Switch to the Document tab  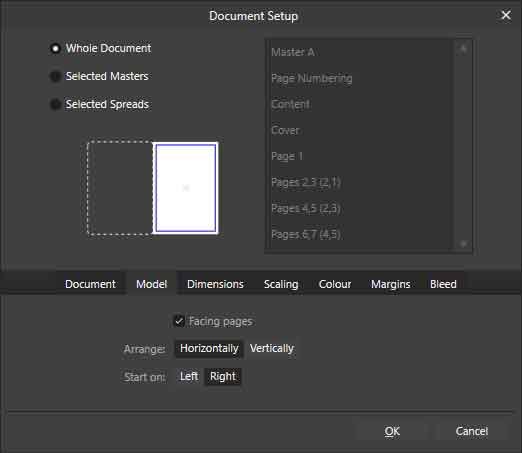(90, 284)
